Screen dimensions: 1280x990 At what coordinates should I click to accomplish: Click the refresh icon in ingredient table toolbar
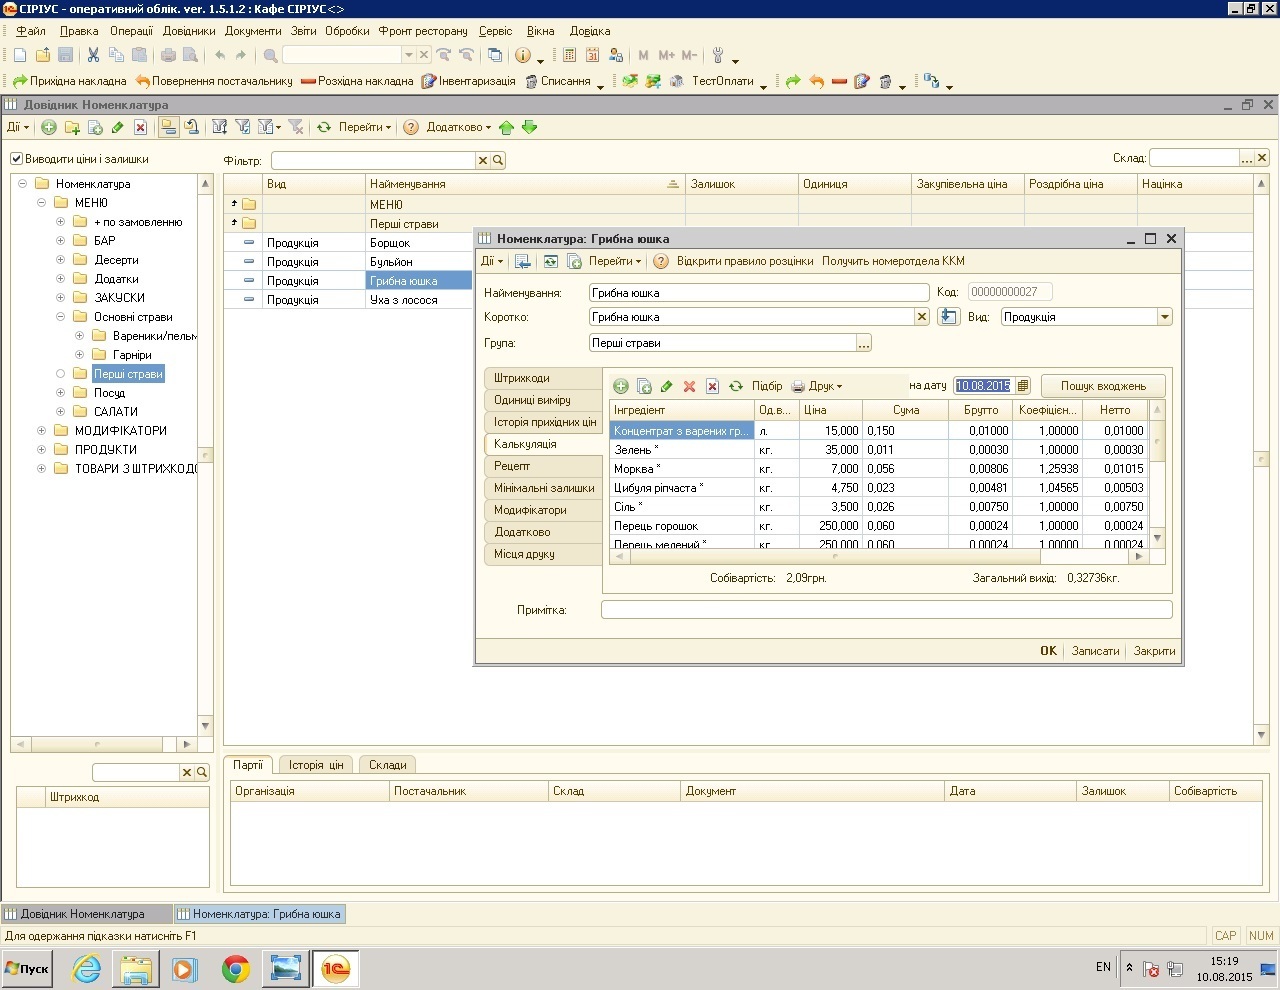point(736,386)
